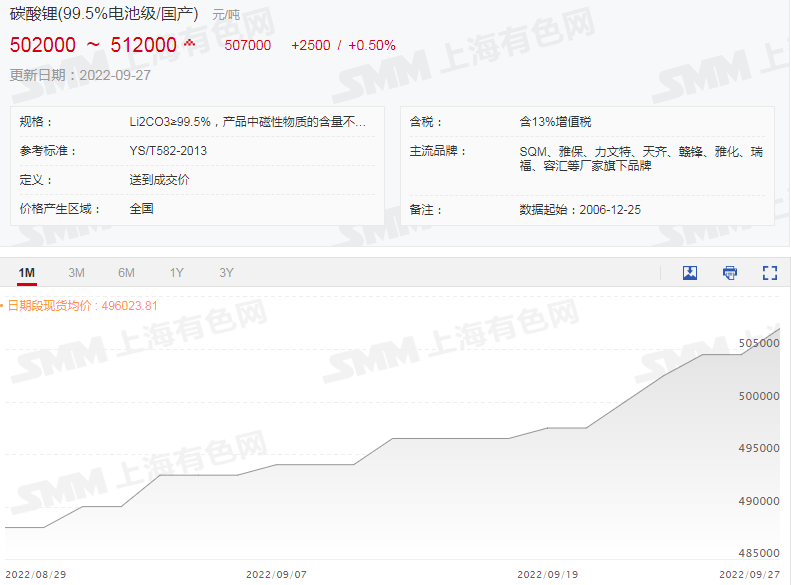Click the orange legend dot for 日期段现货均价
This screenshot has height=585, width=791.
[x=3, y=306]
